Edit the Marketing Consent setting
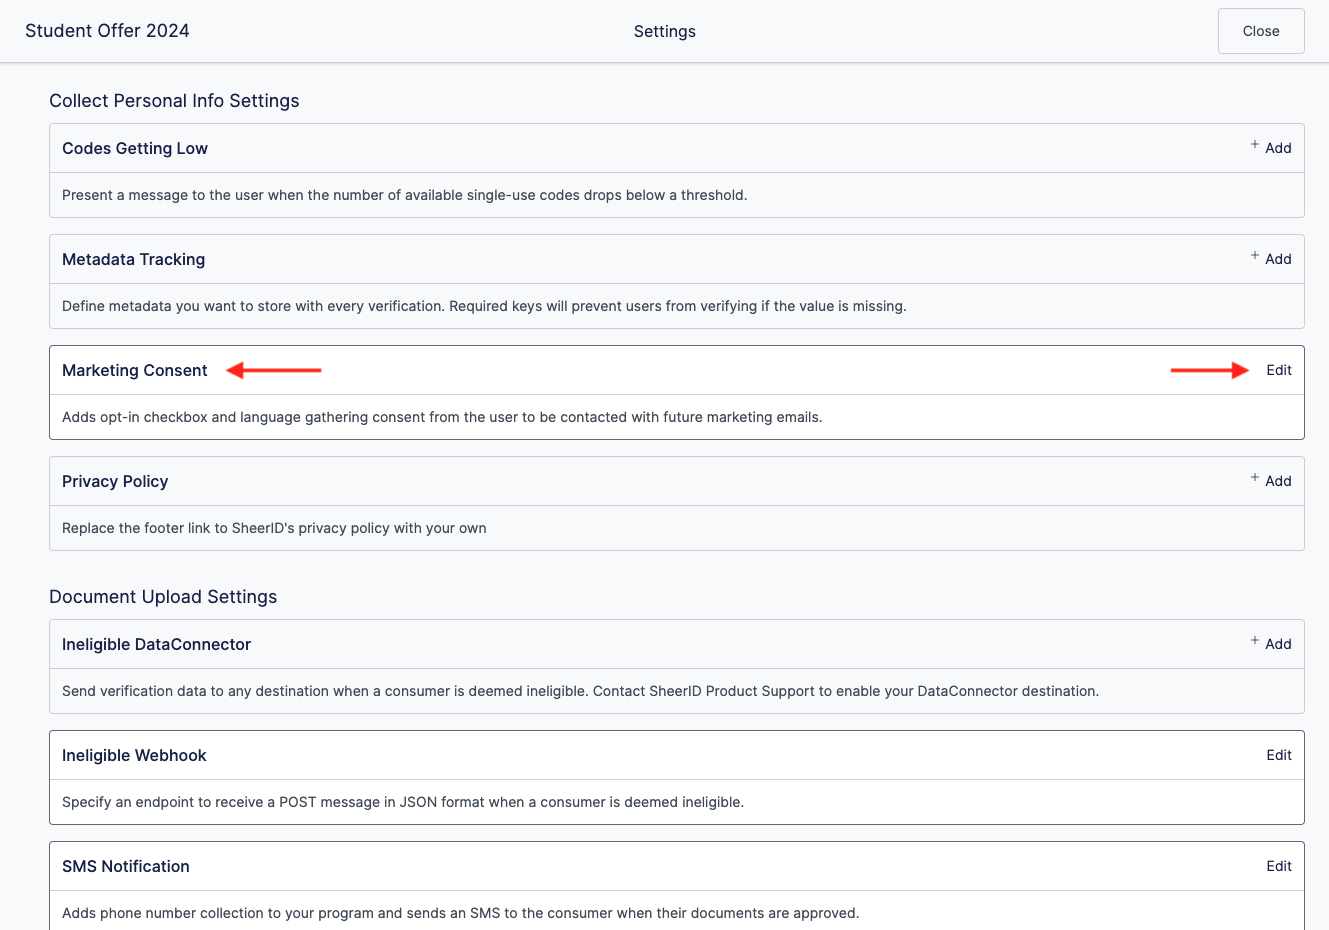The width and height of the screenshot is (1329, 930). coord(1279,370)
